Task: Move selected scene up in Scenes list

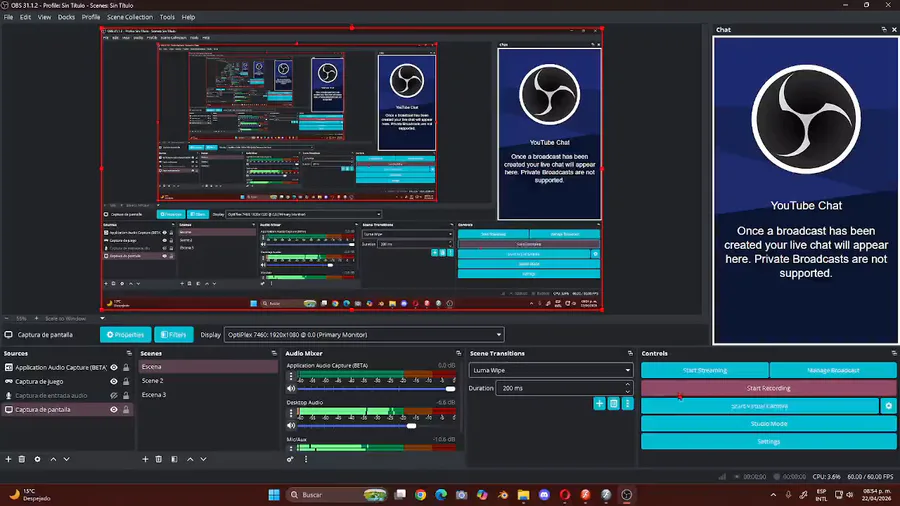Action: tap(190, 459)
